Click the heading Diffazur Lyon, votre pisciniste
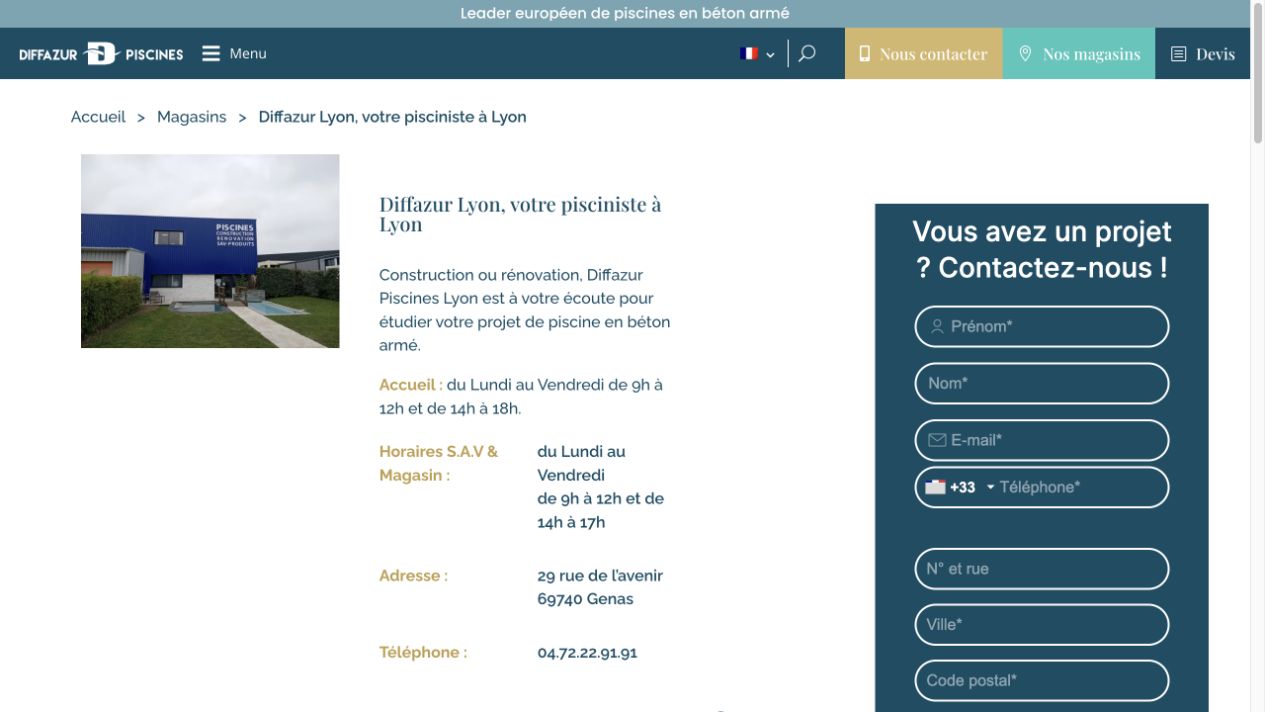This screenshot has width=1265, height=712. [x=520, y=214]
